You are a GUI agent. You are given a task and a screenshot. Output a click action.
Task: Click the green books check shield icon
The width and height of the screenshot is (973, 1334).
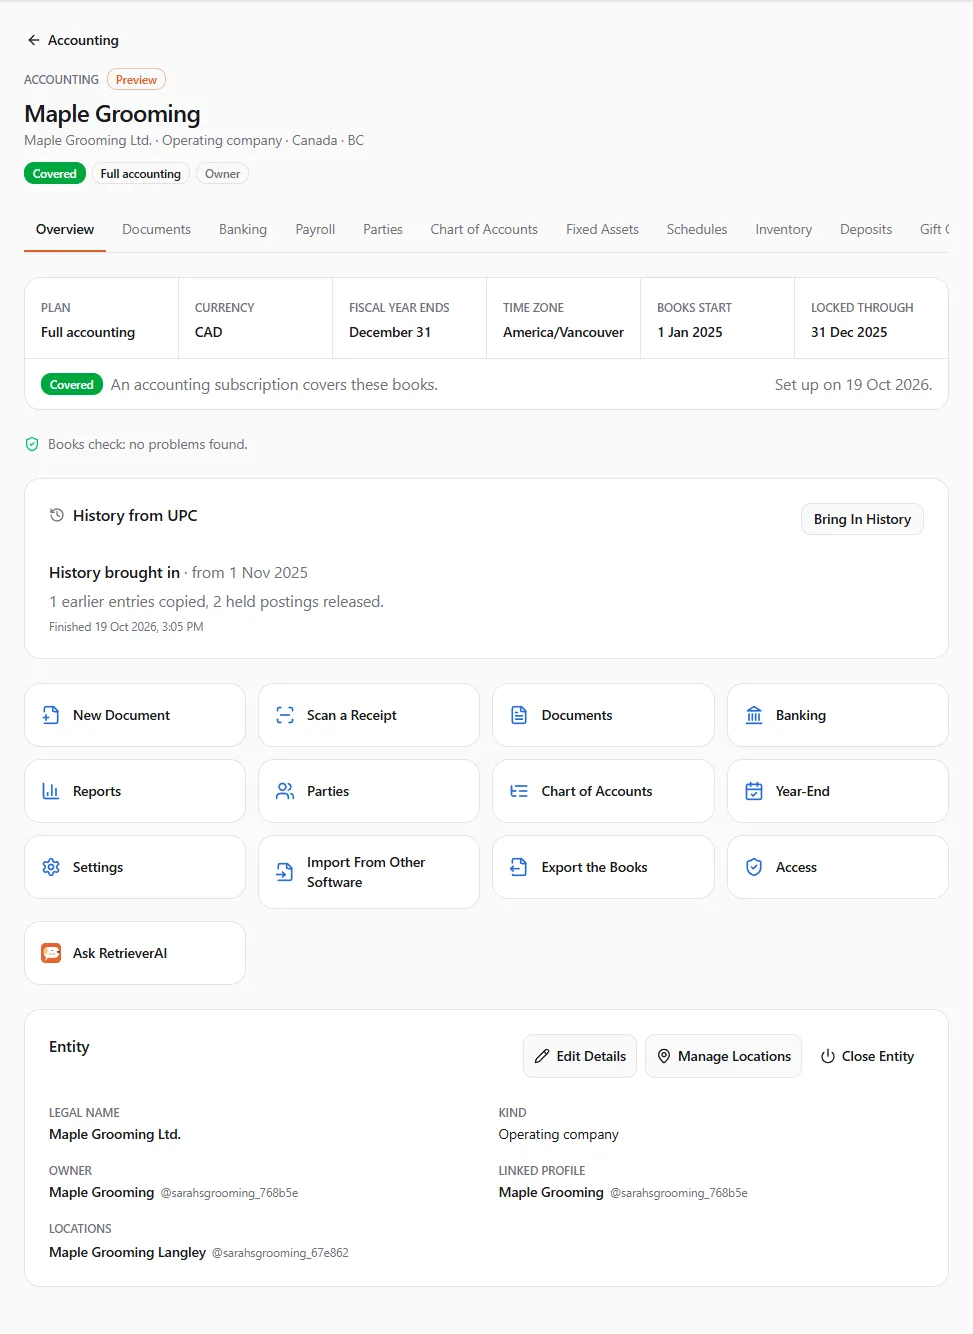click(32, 444)
